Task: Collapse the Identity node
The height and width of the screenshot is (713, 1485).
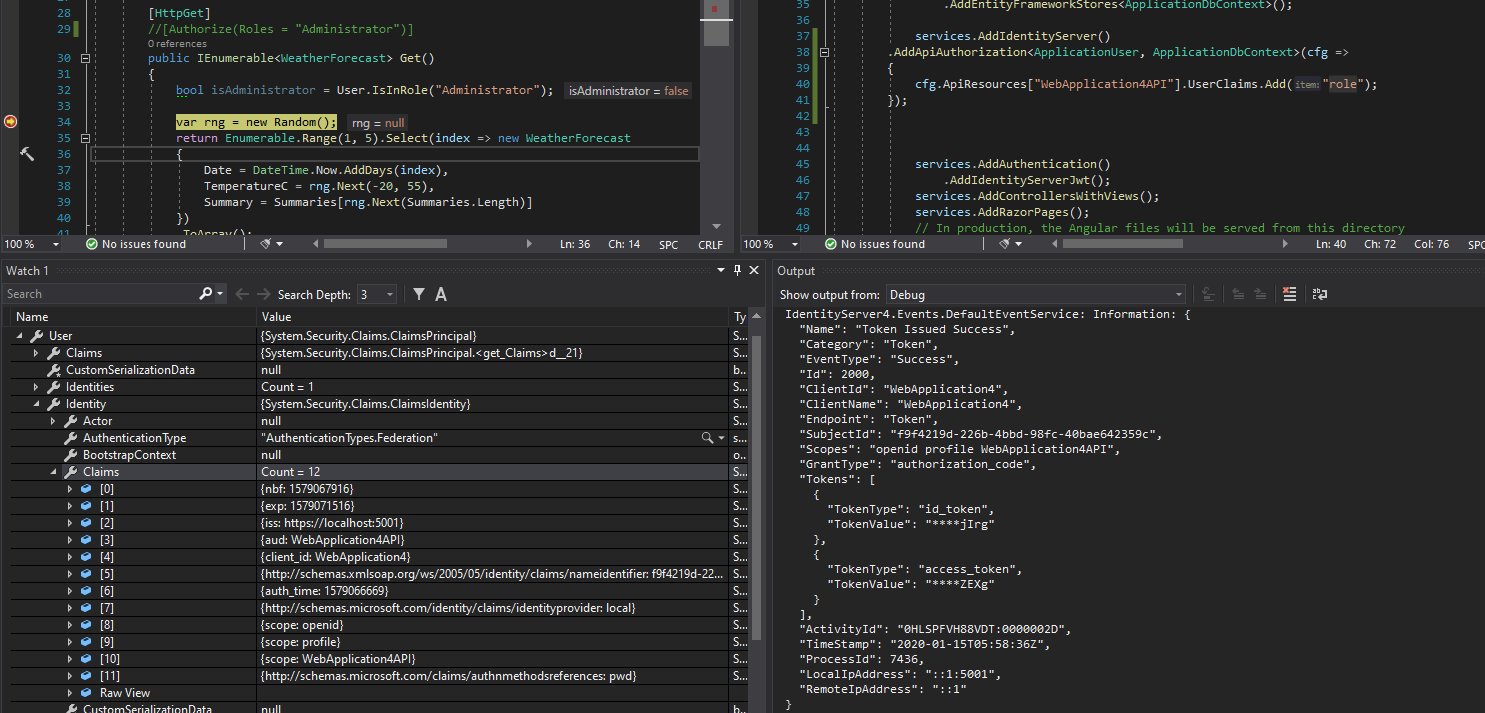Action: [37, 404]
